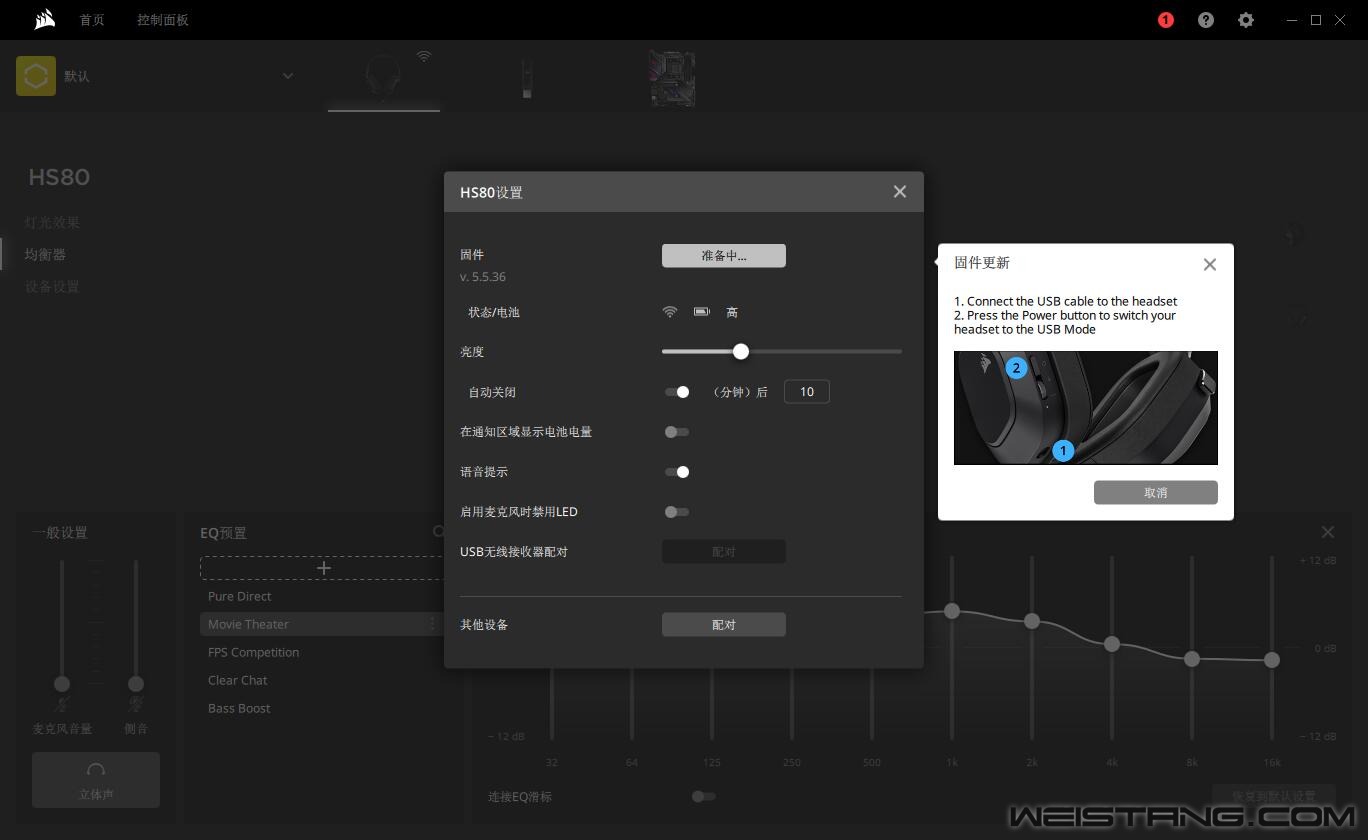
Task: Click the 麦克风音量 slider handle
Action: [62, 684]
